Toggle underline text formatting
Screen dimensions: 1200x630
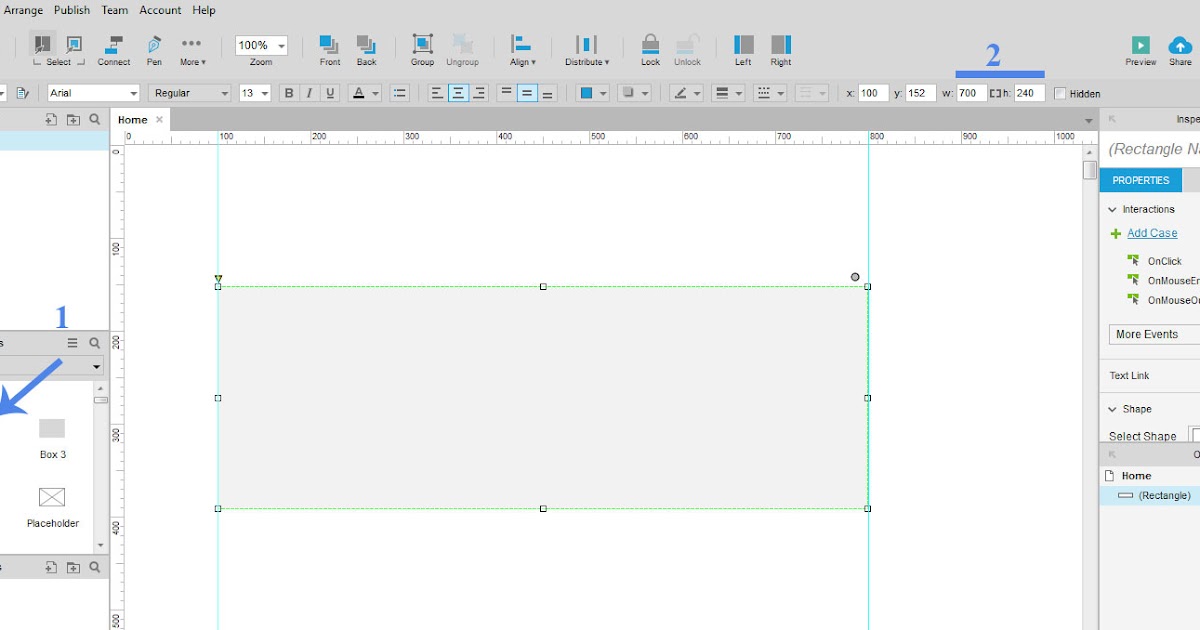[x=330, y=93]
